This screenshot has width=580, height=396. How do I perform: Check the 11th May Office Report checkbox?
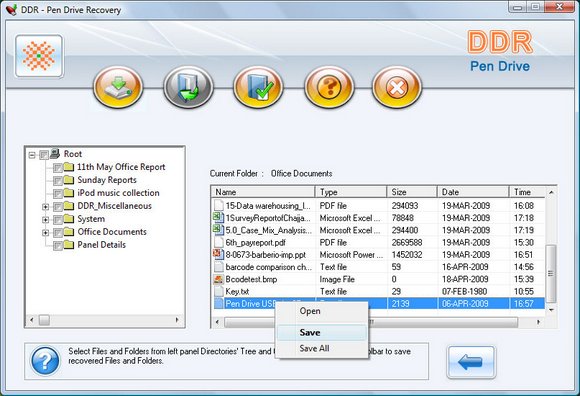point(58,168)
